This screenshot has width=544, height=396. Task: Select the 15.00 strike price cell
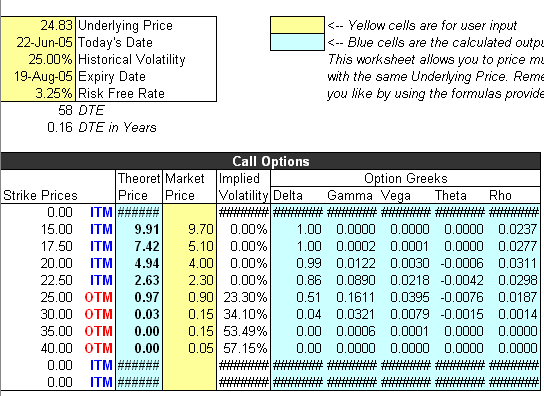tap(56, 229)
